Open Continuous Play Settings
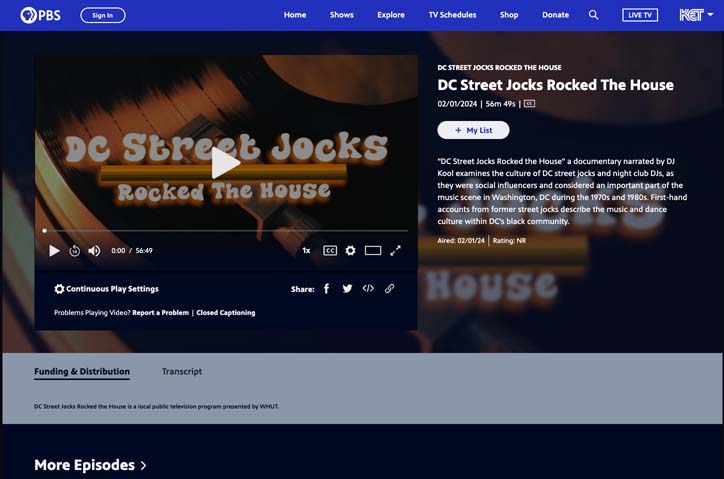Screen dimensions: 724x479 coord(106,289)
